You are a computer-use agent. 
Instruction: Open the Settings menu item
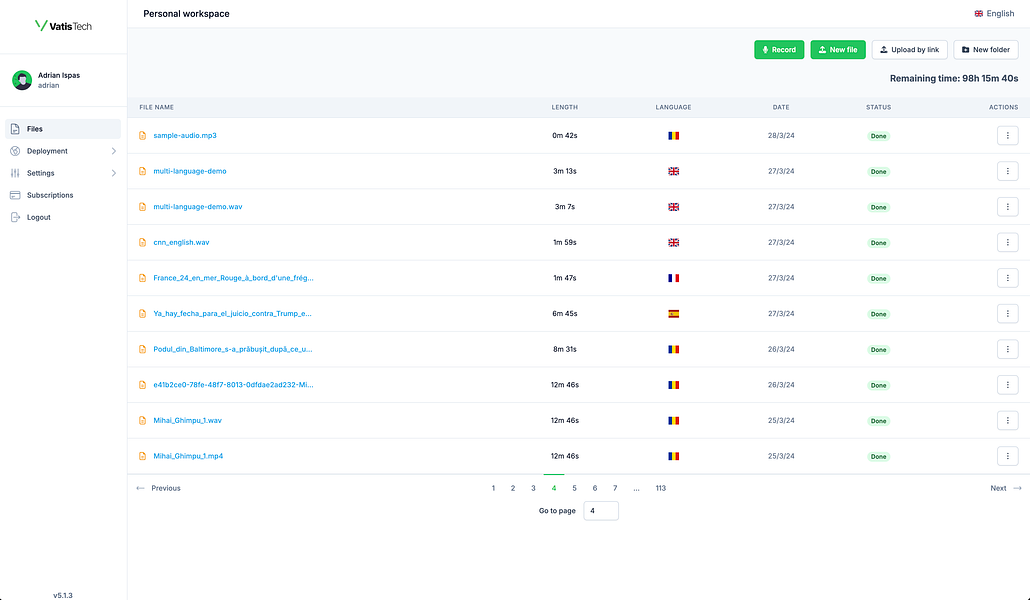point(63,173)
